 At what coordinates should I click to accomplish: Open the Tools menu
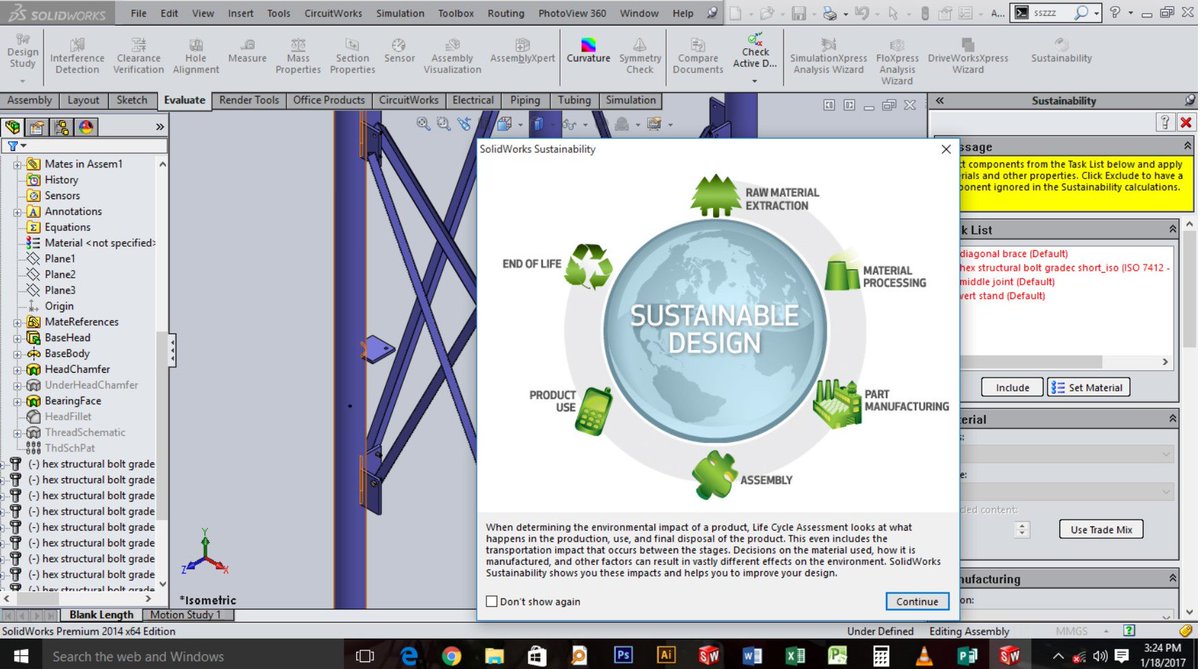[278, 13]
